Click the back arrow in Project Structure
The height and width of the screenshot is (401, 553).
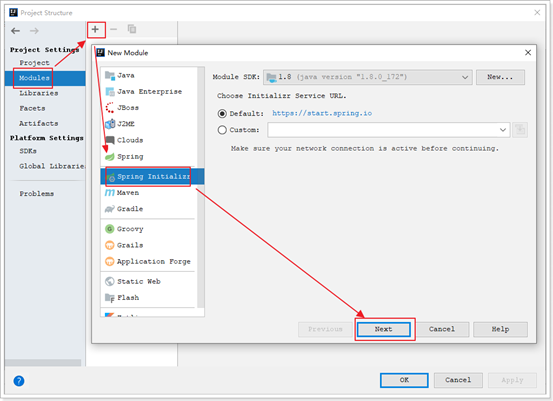[x=16, y=31]
